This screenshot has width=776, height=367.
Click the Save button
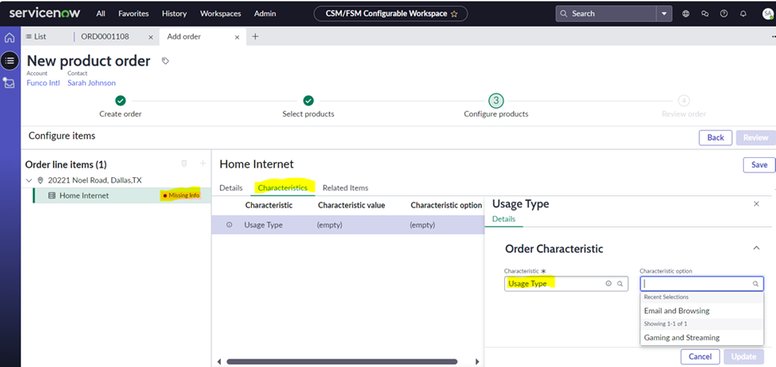[x=759, y=165]
